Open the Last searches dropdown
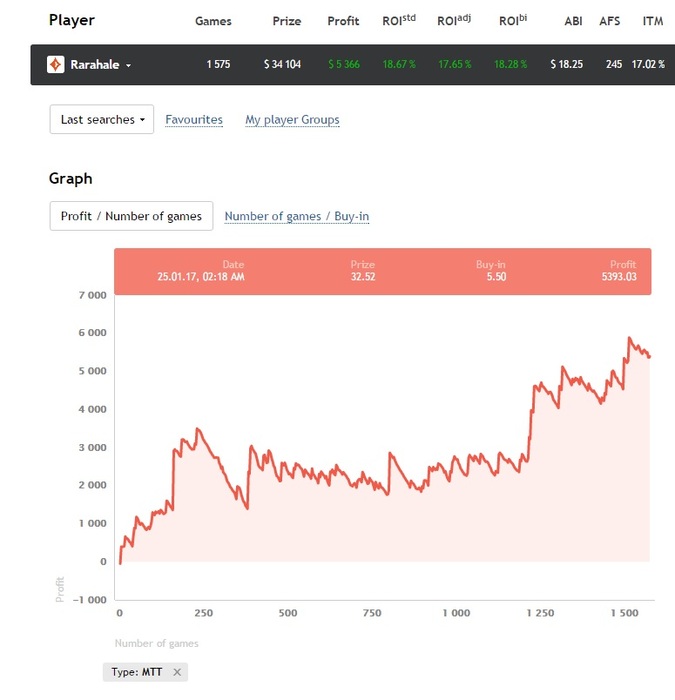This screenshot has width=675, height=700. coord(101,119)
